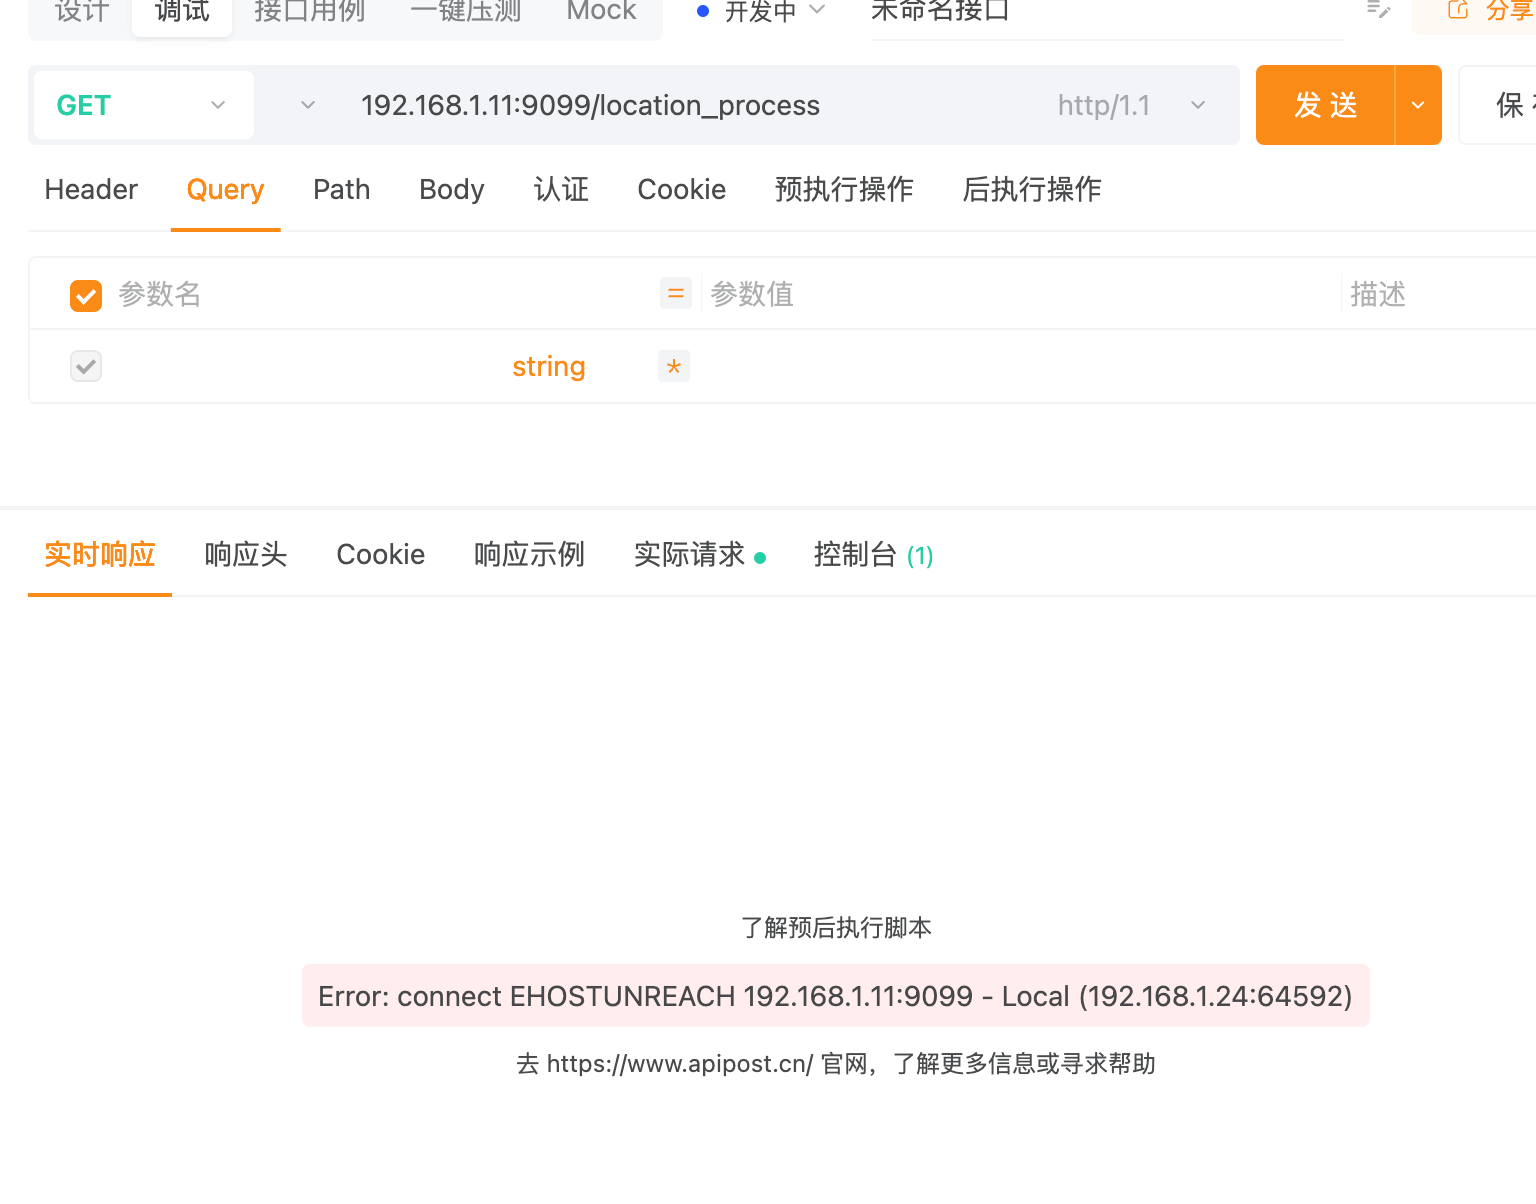Viewport: 1536px width, 1204px height.
Task: Select the Header tab
Action: pyautogui.click(x=91, y=189)
